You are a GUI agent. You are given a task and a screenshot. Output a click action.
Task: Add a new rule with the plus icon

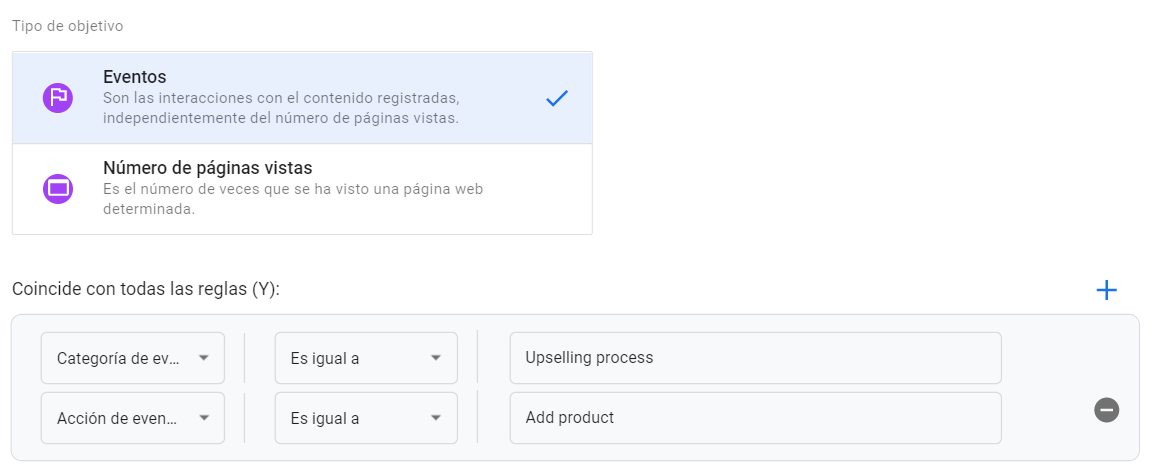(x=1106, y=290)
